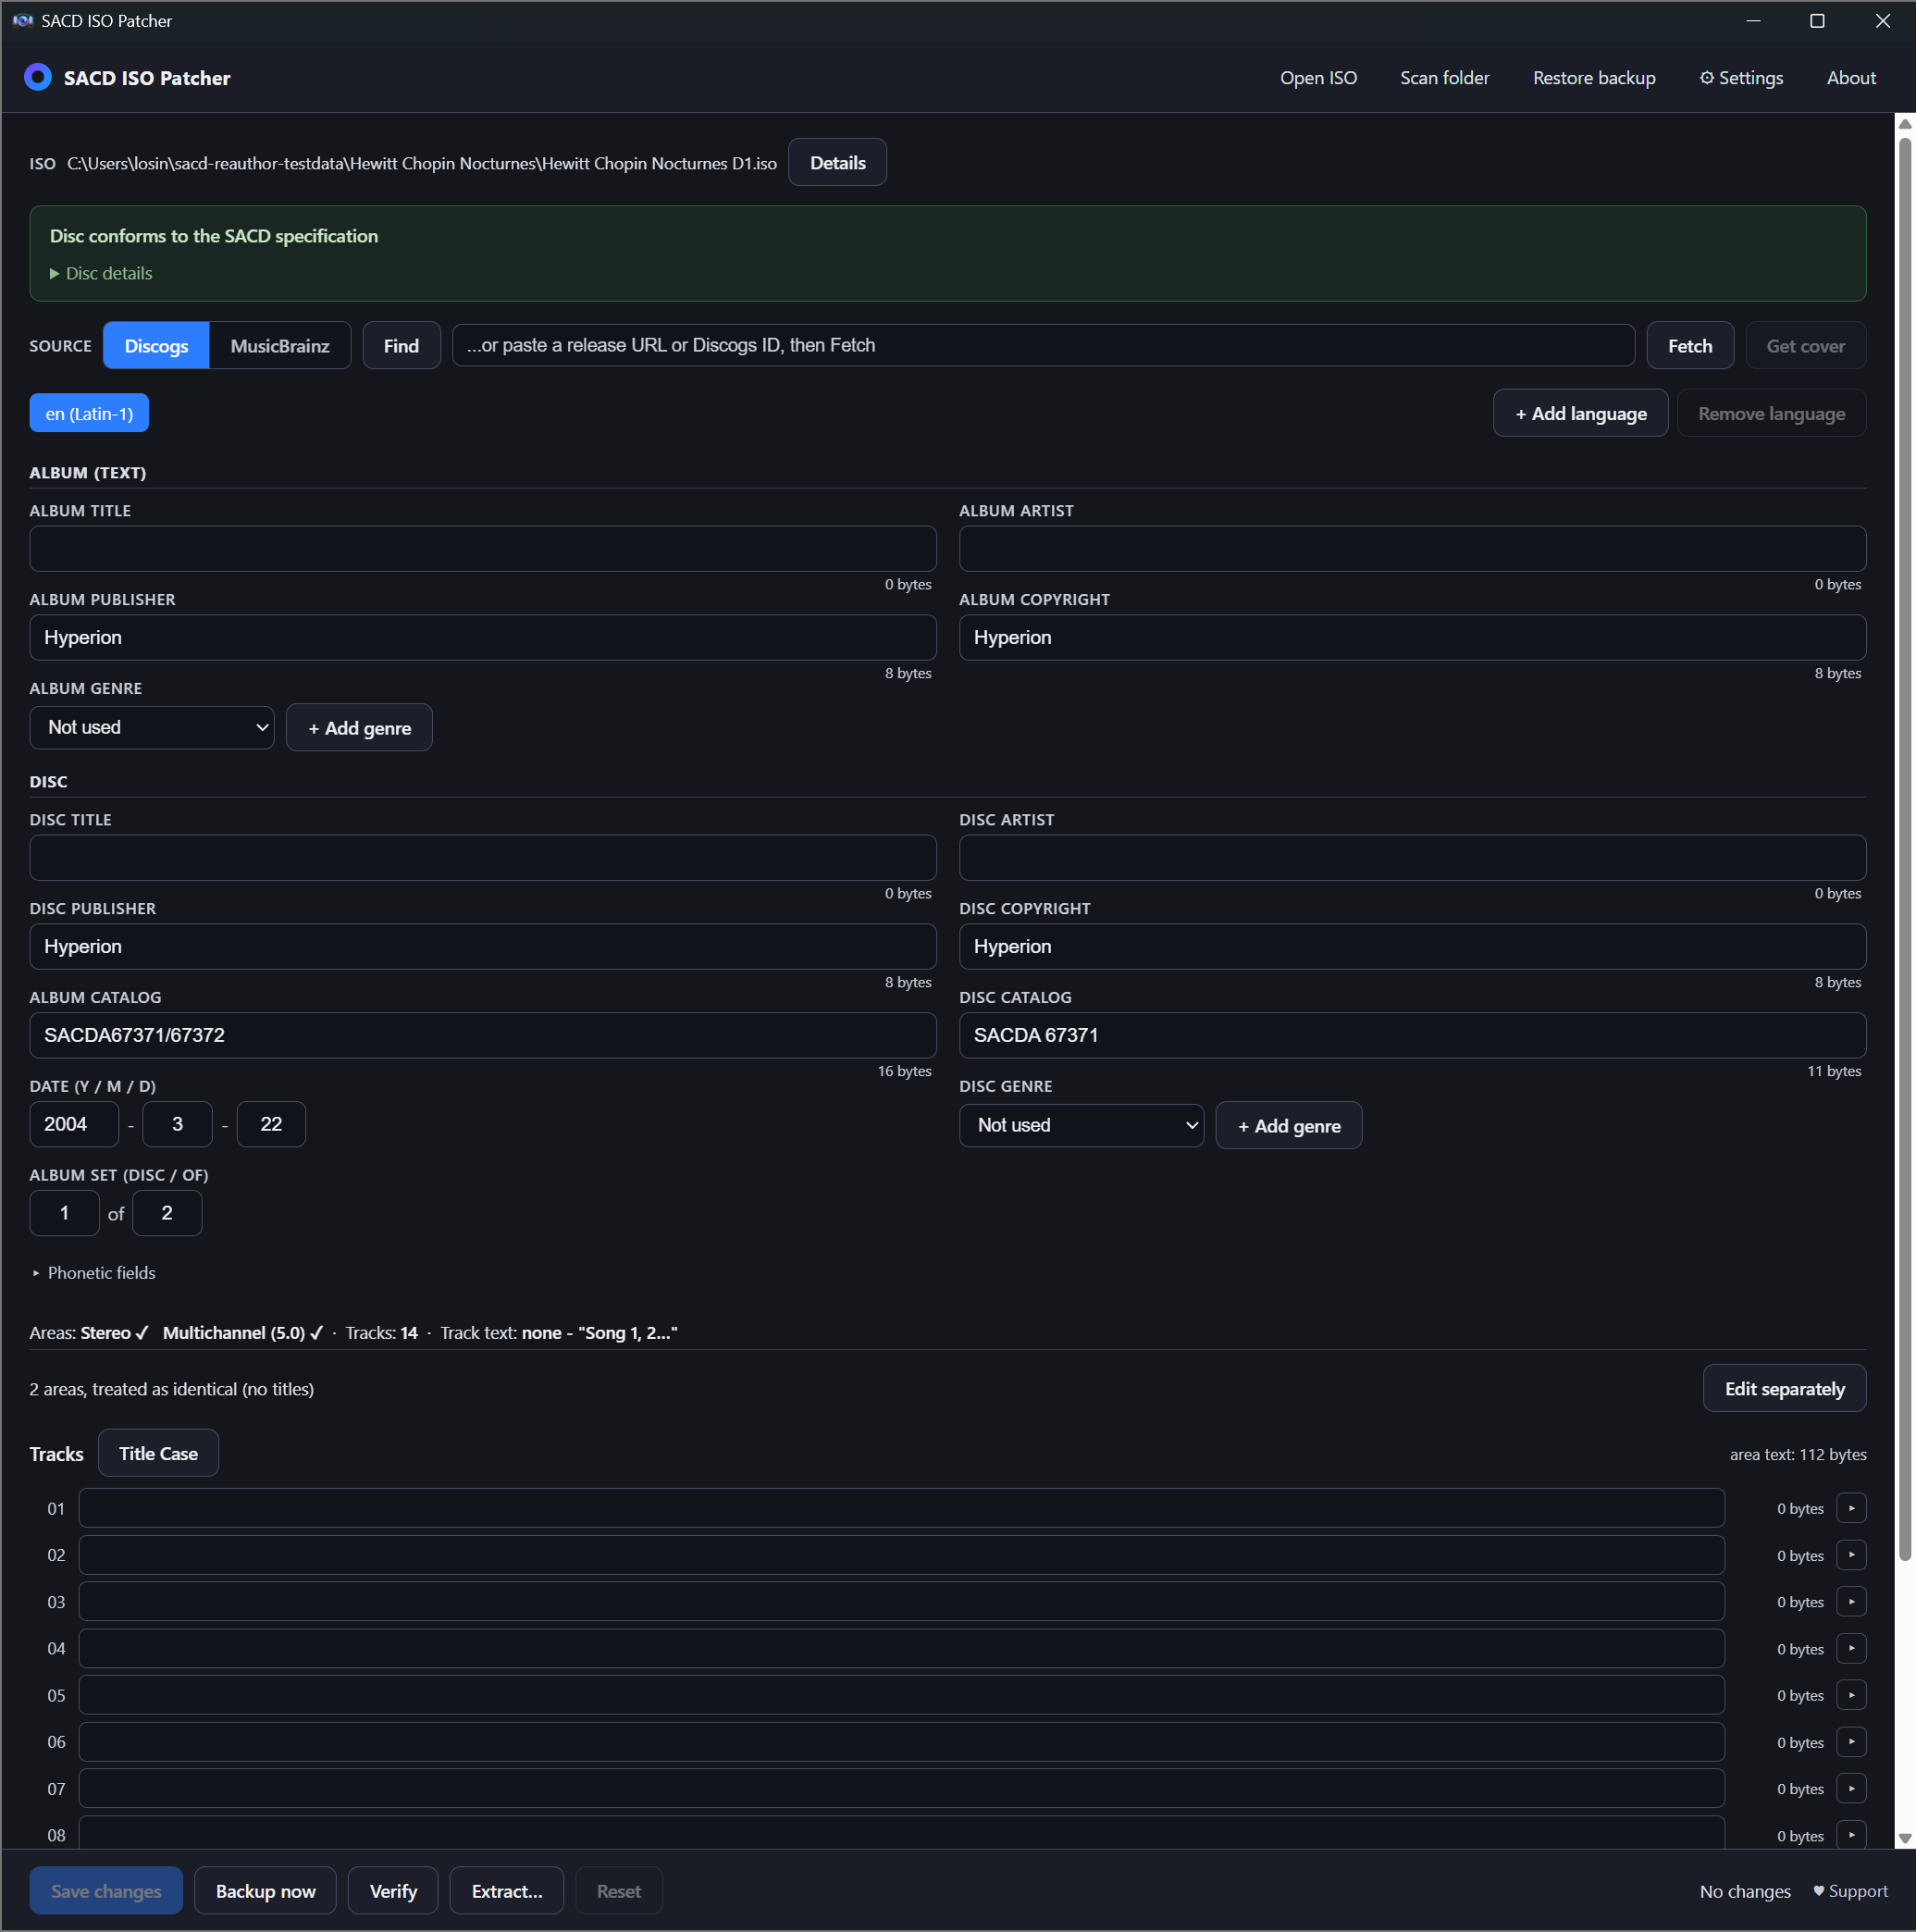Edit Disc Publisher field

(x=483, y=946)
